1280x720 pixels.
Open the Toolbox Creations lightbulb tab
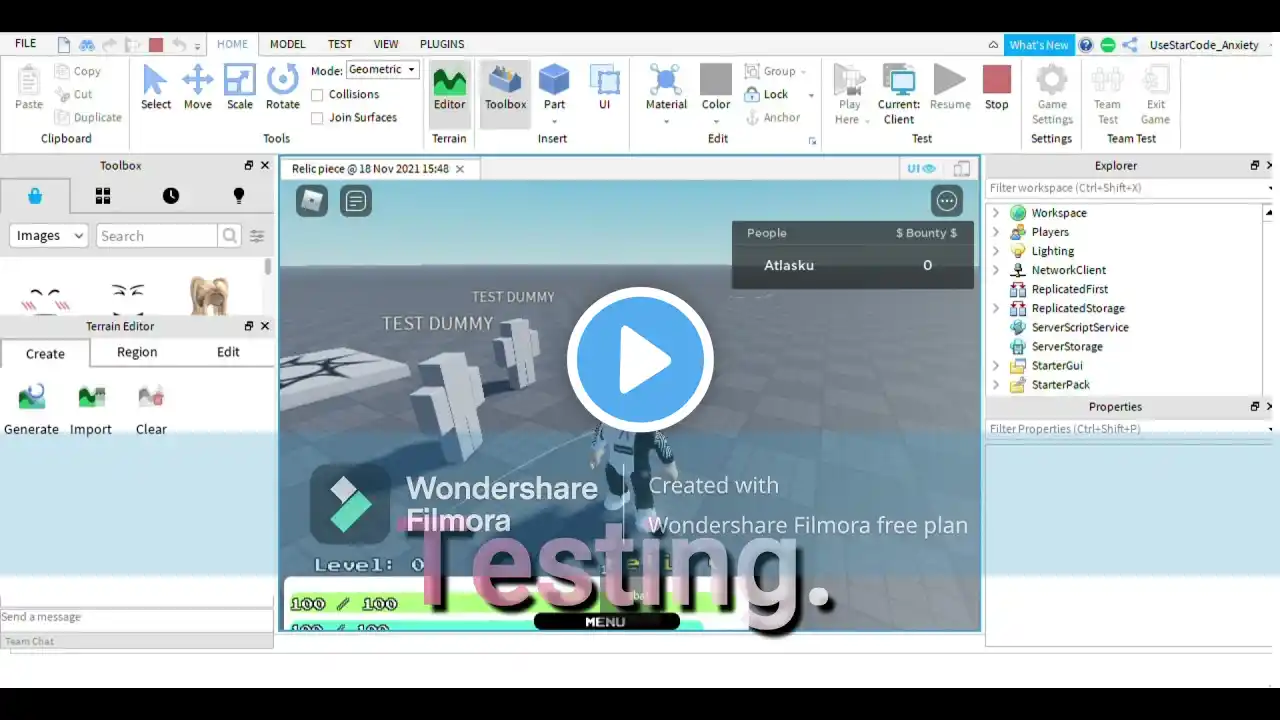tap(239, 196)
